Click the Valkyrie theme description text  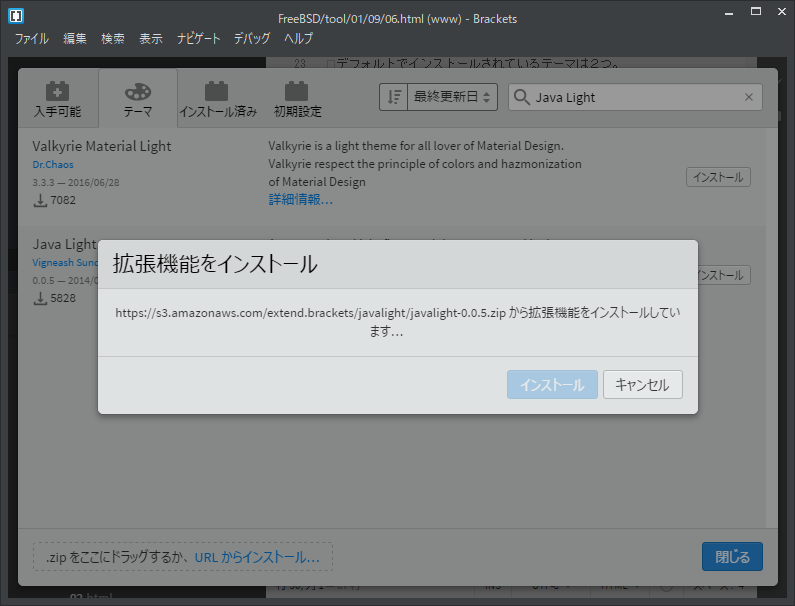point(425,164)
